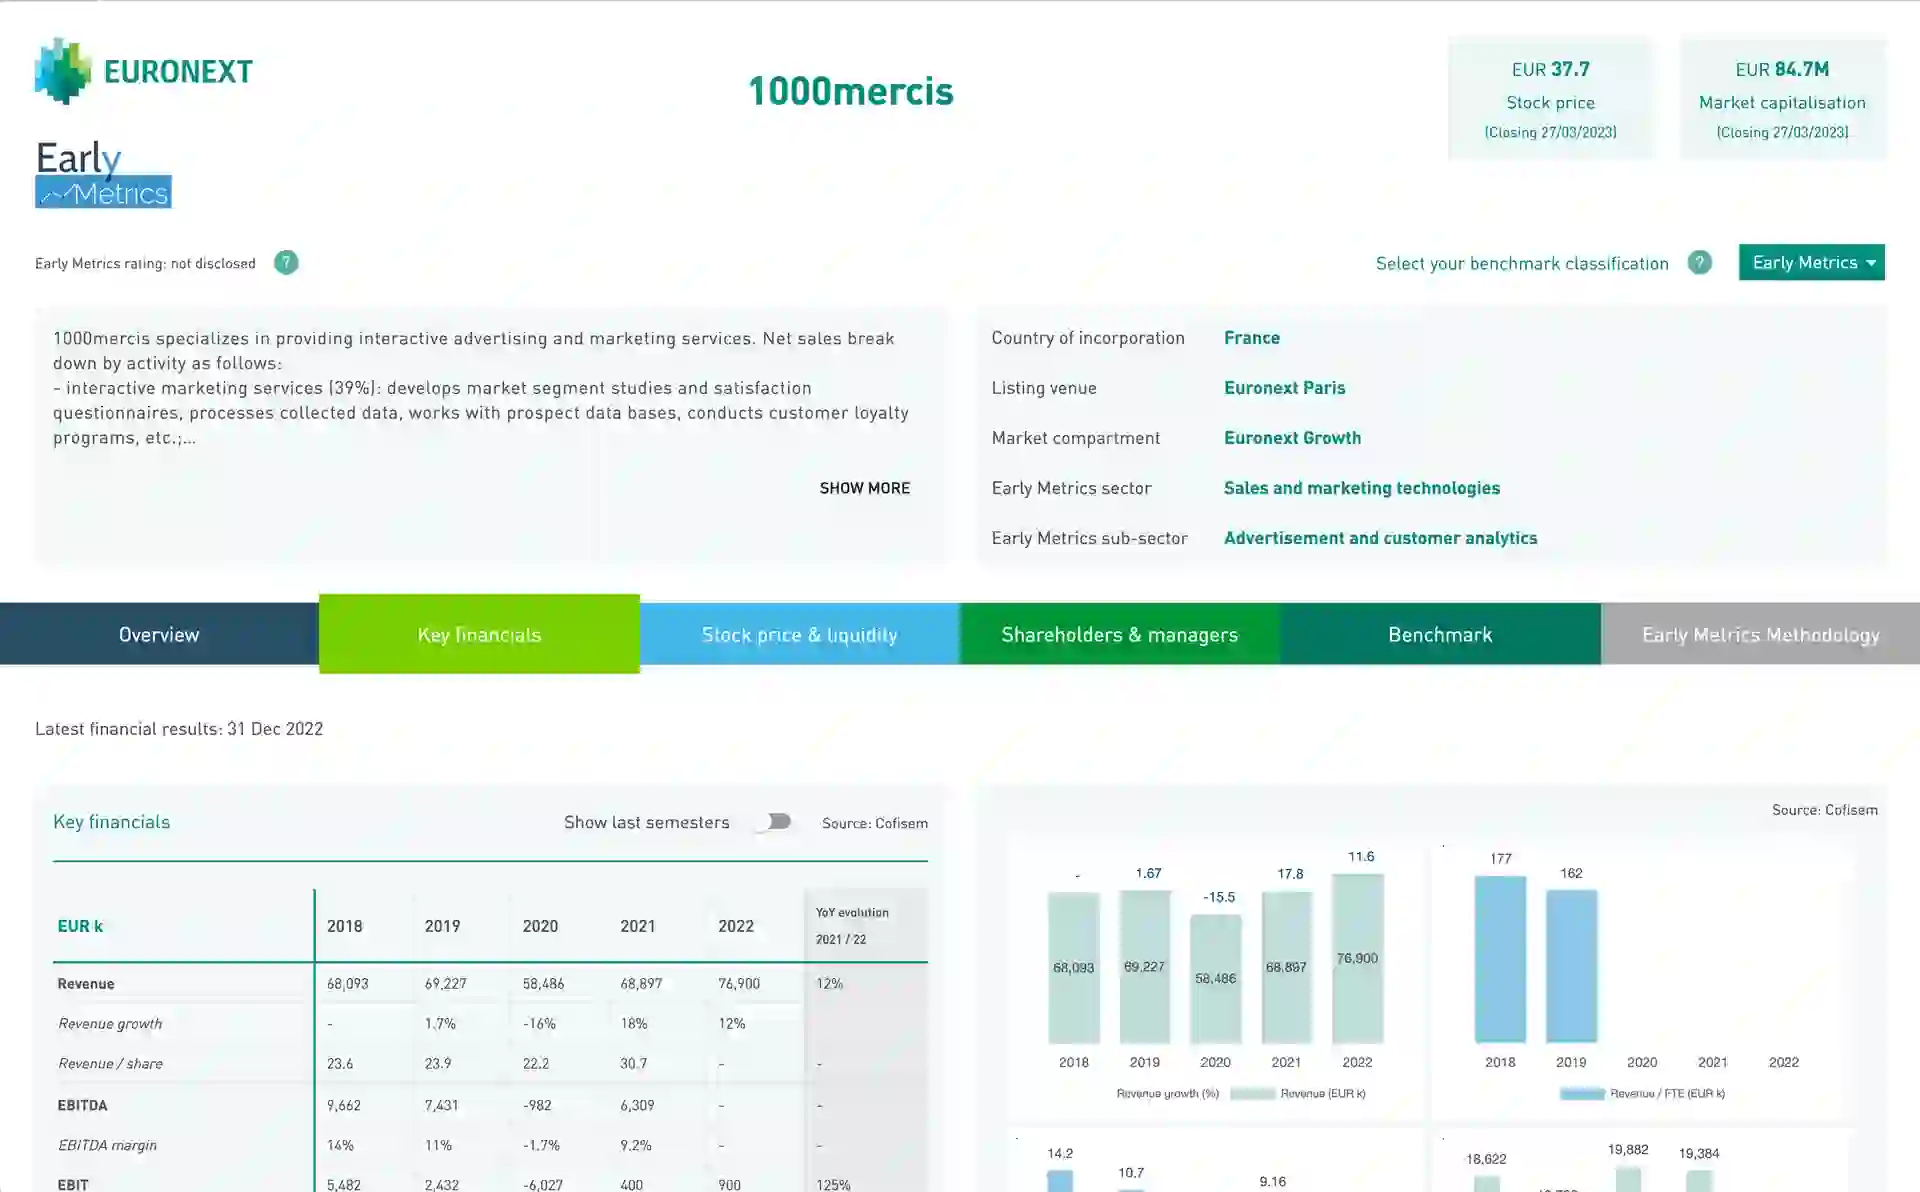Follow Sales and marketing technologies link

click(x=1361, y=488)
